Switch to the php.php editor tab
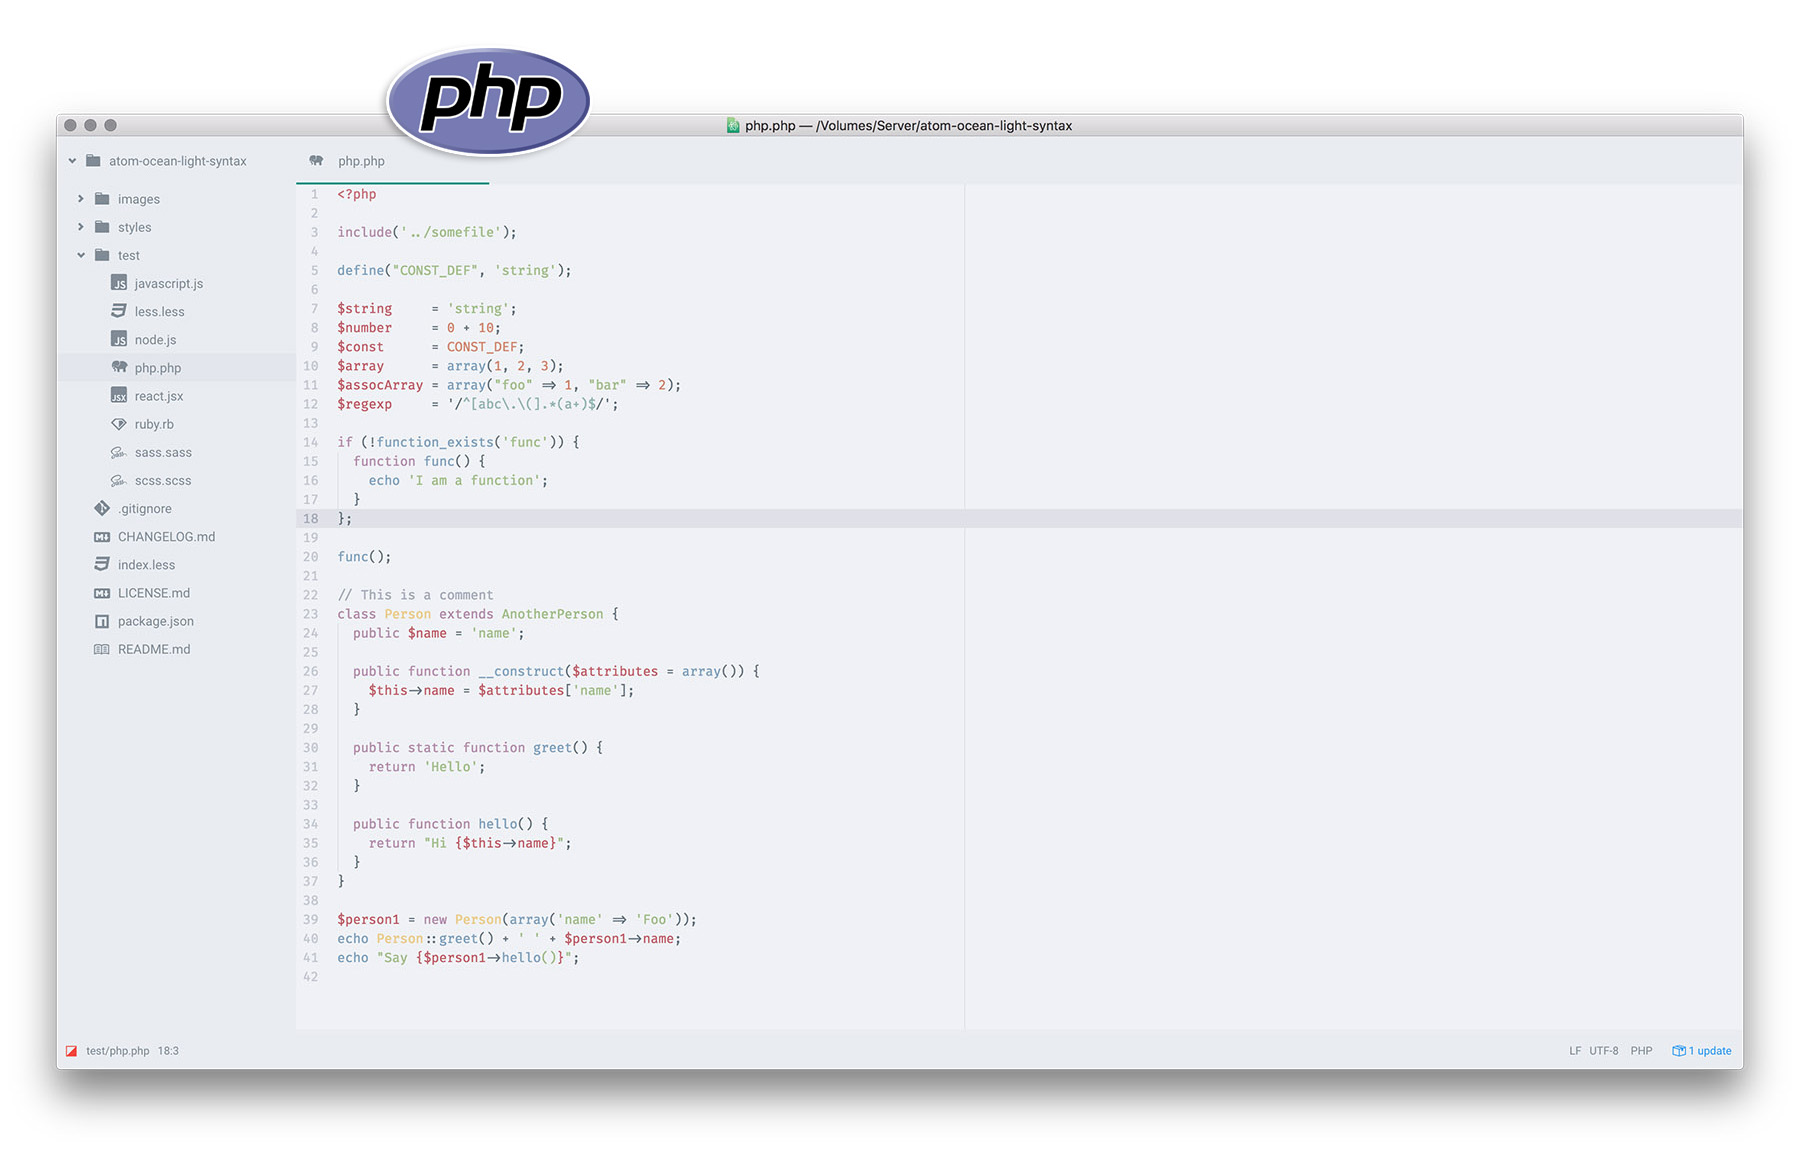The image size is (1800, 1150). 392,161
